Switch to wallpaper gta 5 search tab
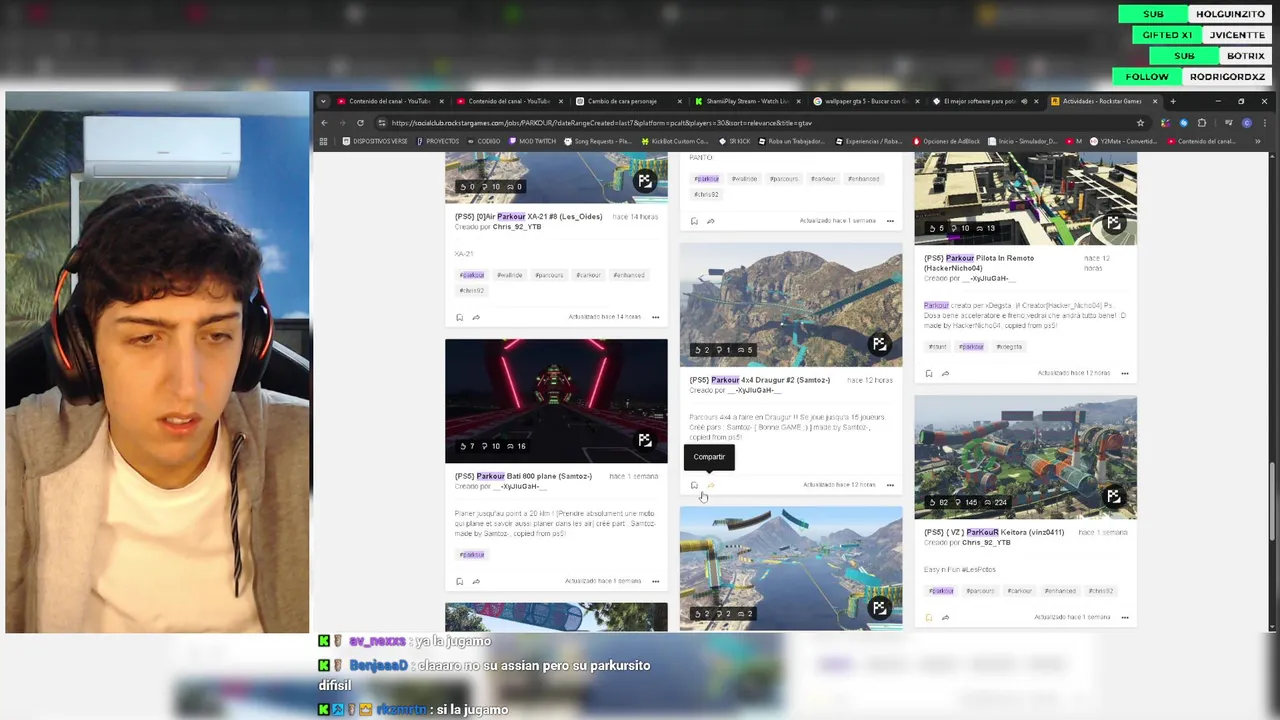1280x720 pixels. pyautogui.click(x=866, y=101)
